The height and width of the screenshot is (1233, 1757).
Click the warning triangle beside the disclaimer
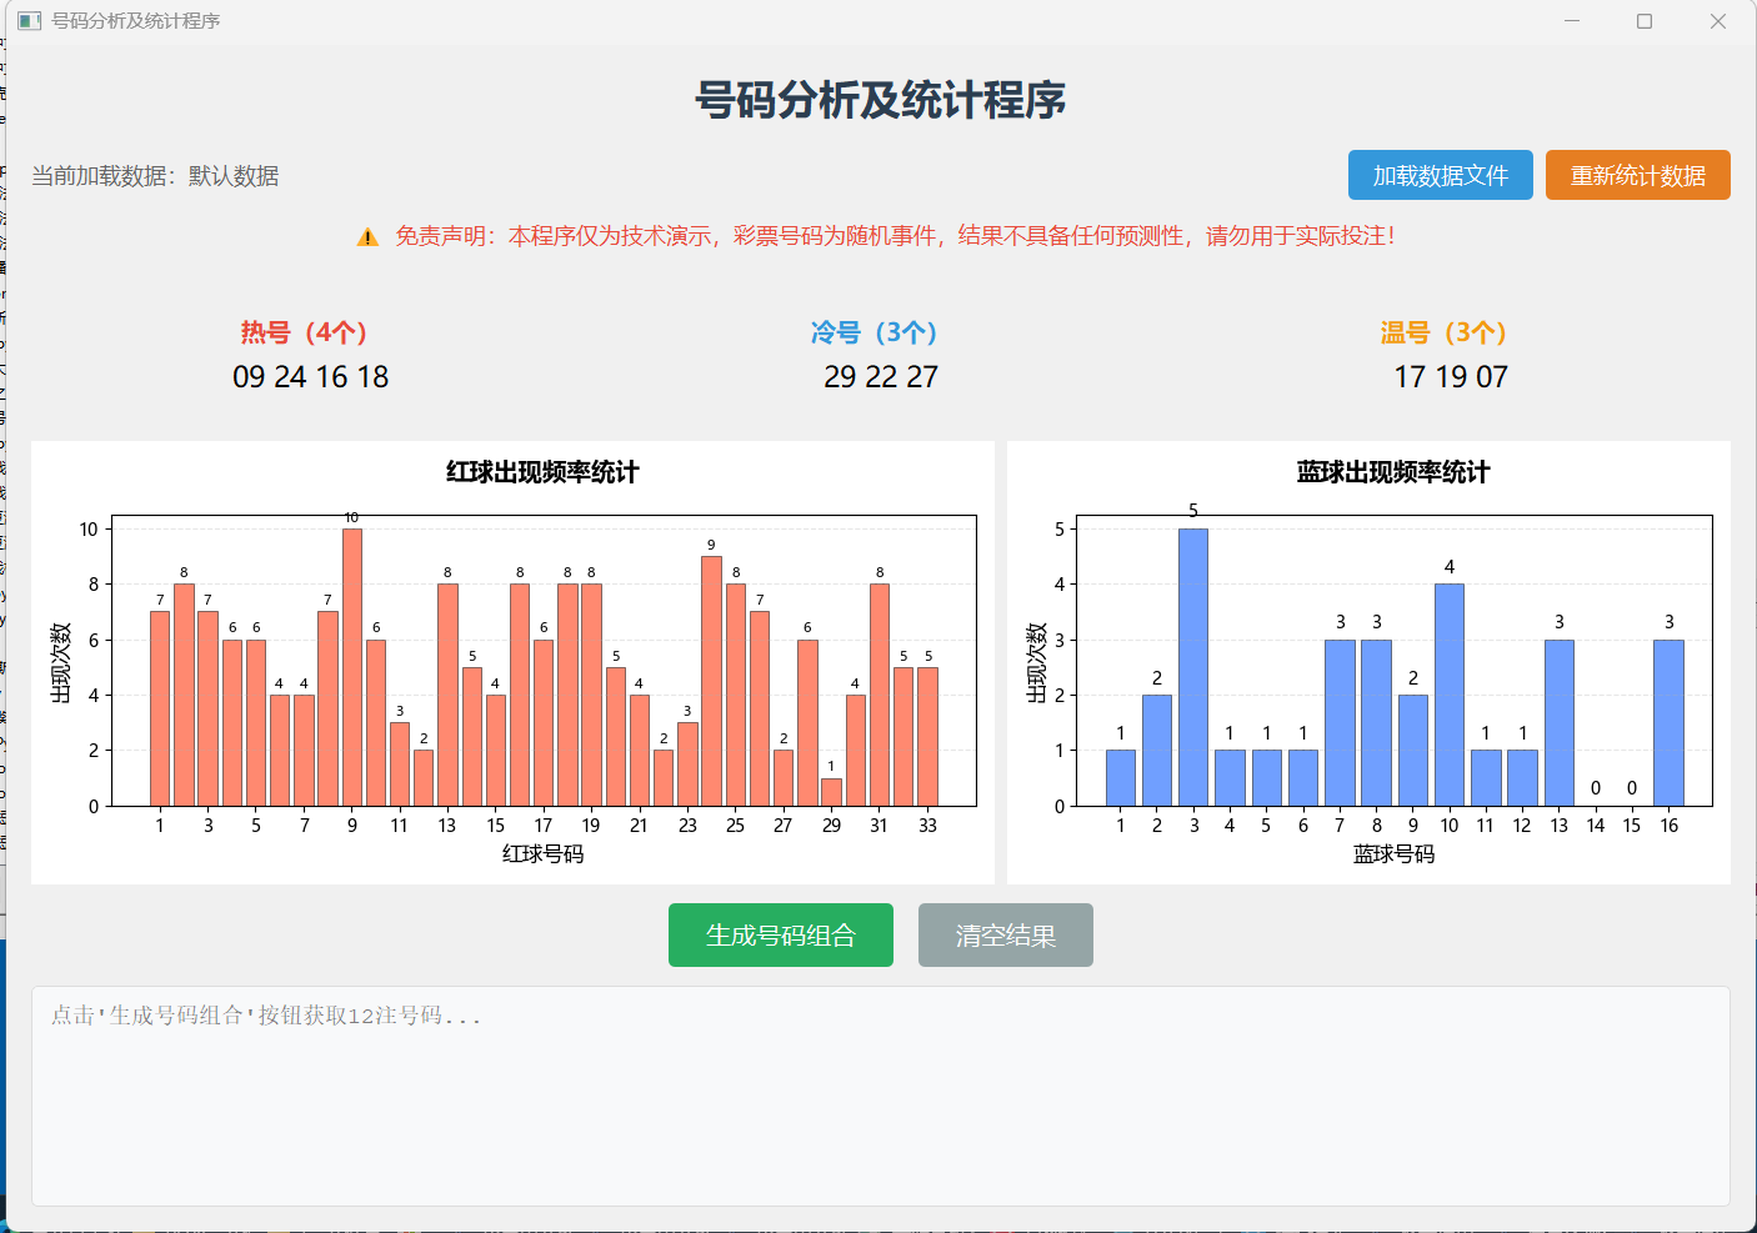pos(367,236)
